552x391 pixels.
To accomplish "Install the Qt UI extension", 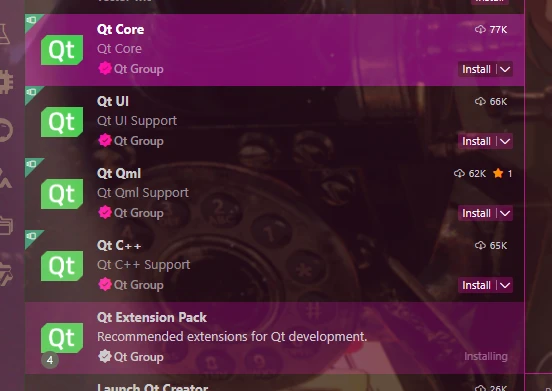I will pos(476,141).
